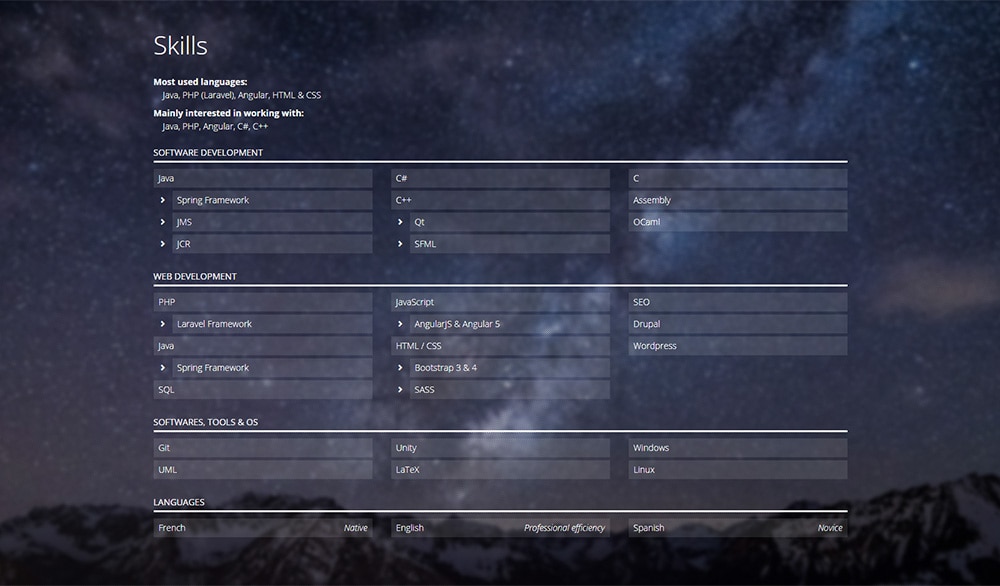Click the chevron next to Bootstrap 3 & 4
Image resolution: width=1000 pixels, height=586 pixels.
[x=400, y=368]
